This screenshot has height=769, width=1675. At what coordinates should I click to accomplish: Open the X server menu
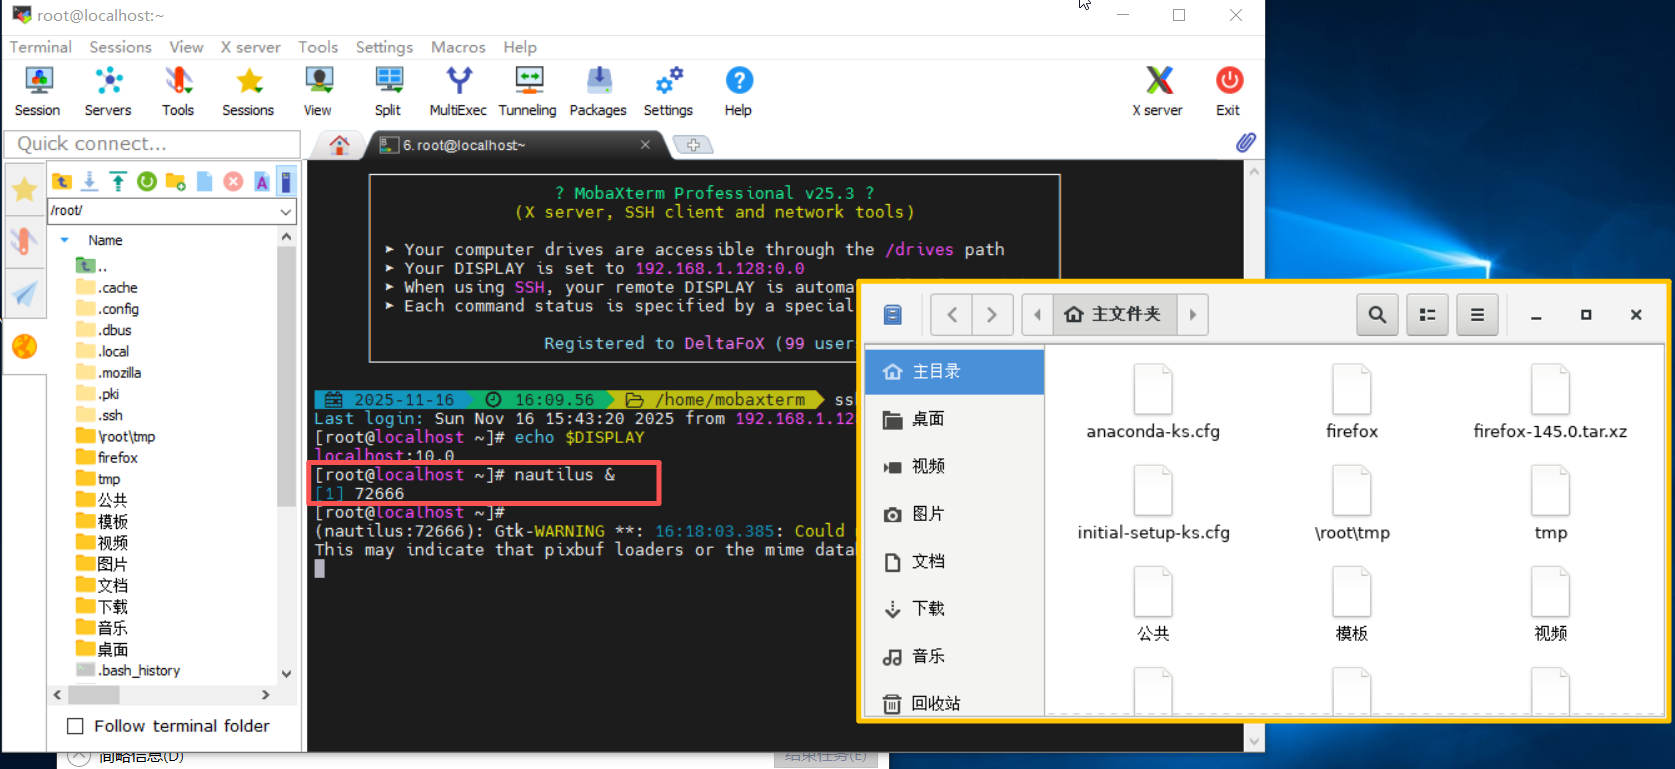(x=250, y=47)
